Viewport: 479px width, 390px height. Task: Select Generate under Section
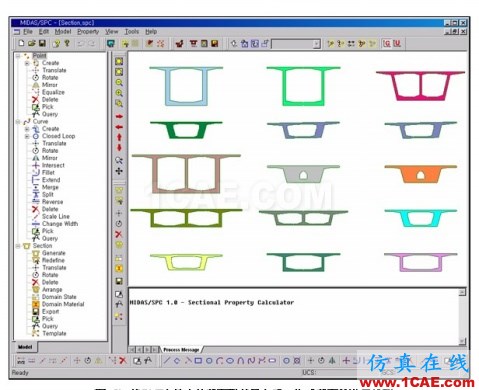coord(54,253)
